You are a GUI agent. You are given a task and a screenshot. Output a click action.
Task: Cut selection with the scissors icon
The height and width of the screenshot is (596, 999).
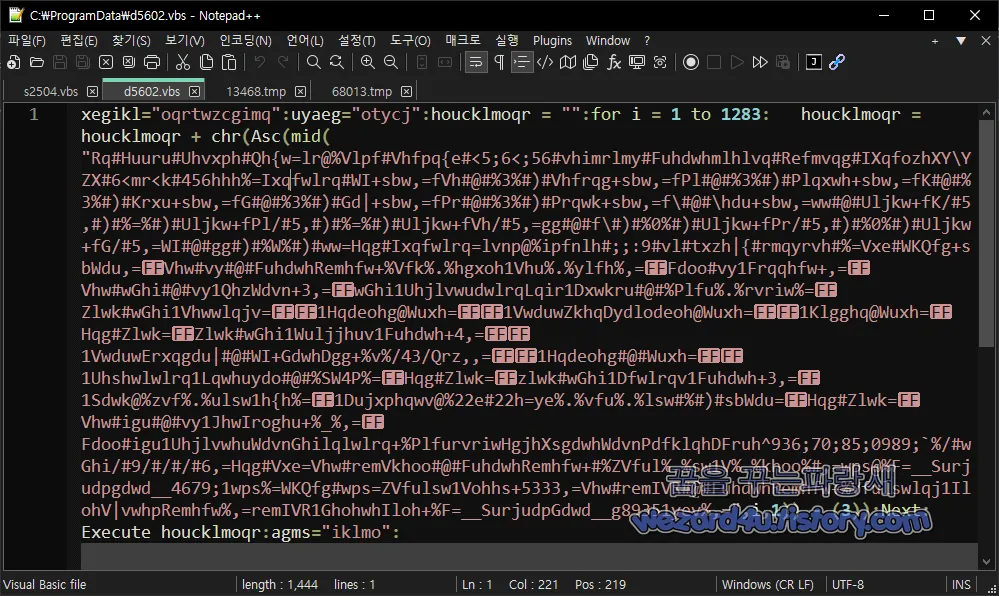click(x=183, y=62)
